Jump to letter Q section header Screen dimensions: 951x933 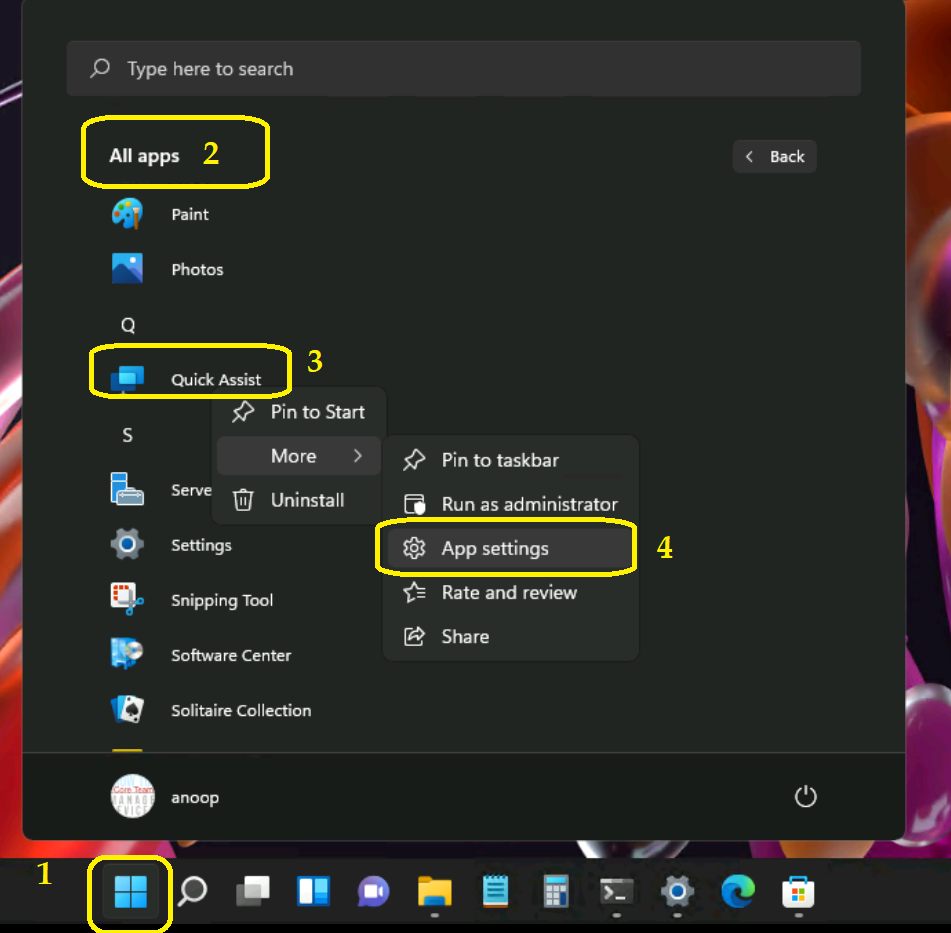[x=128, y=325]
